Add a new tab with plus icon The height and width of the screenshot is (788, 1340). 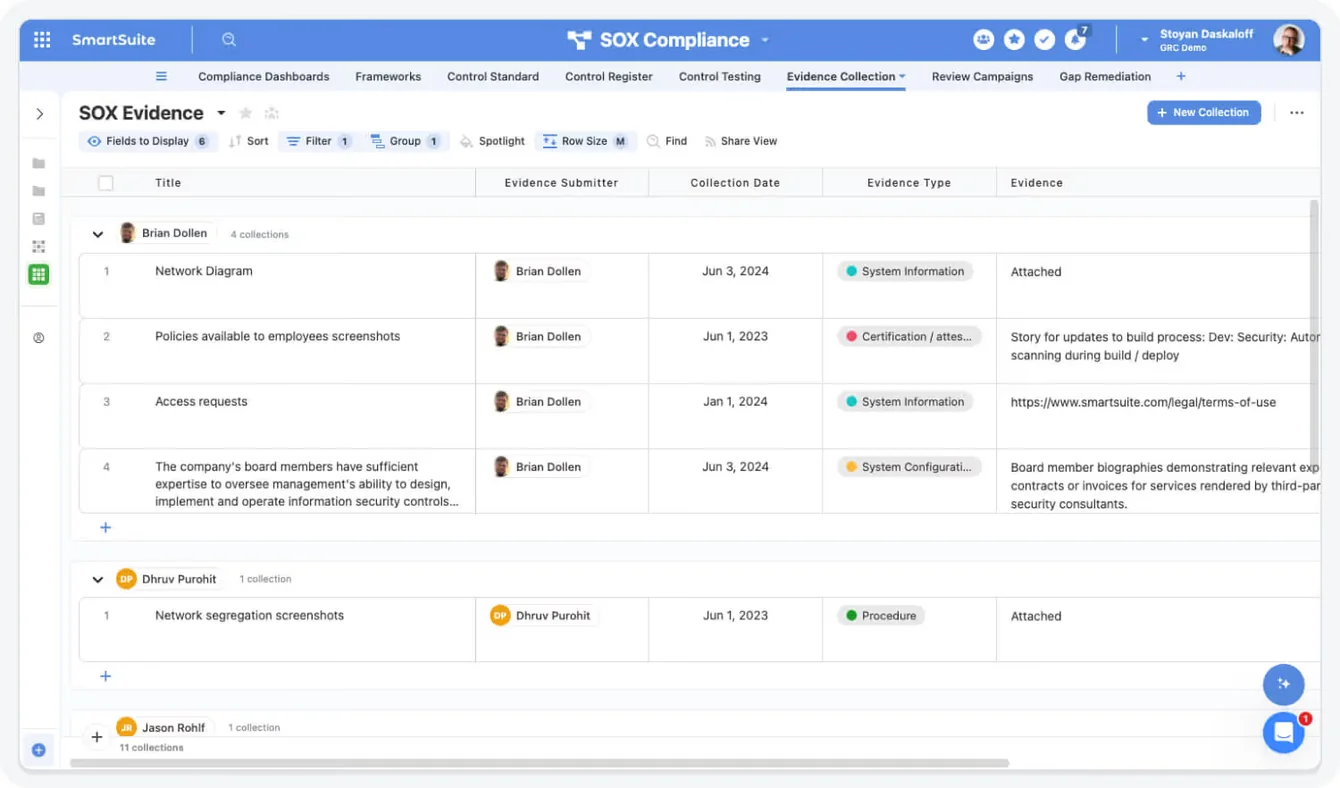1181,76
